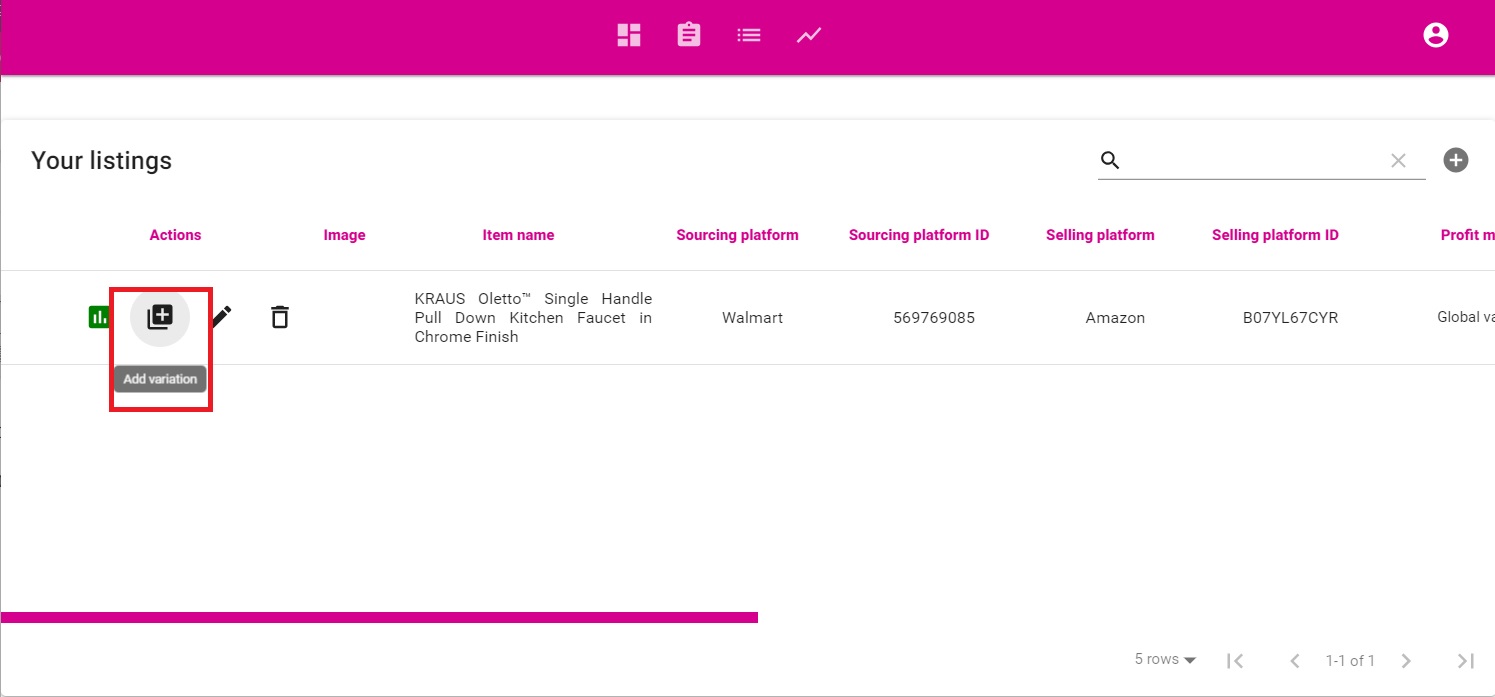Click Add variation icon for KRAUS listing
Viewport: 1495px width, 697px height.
coord(160,317)
